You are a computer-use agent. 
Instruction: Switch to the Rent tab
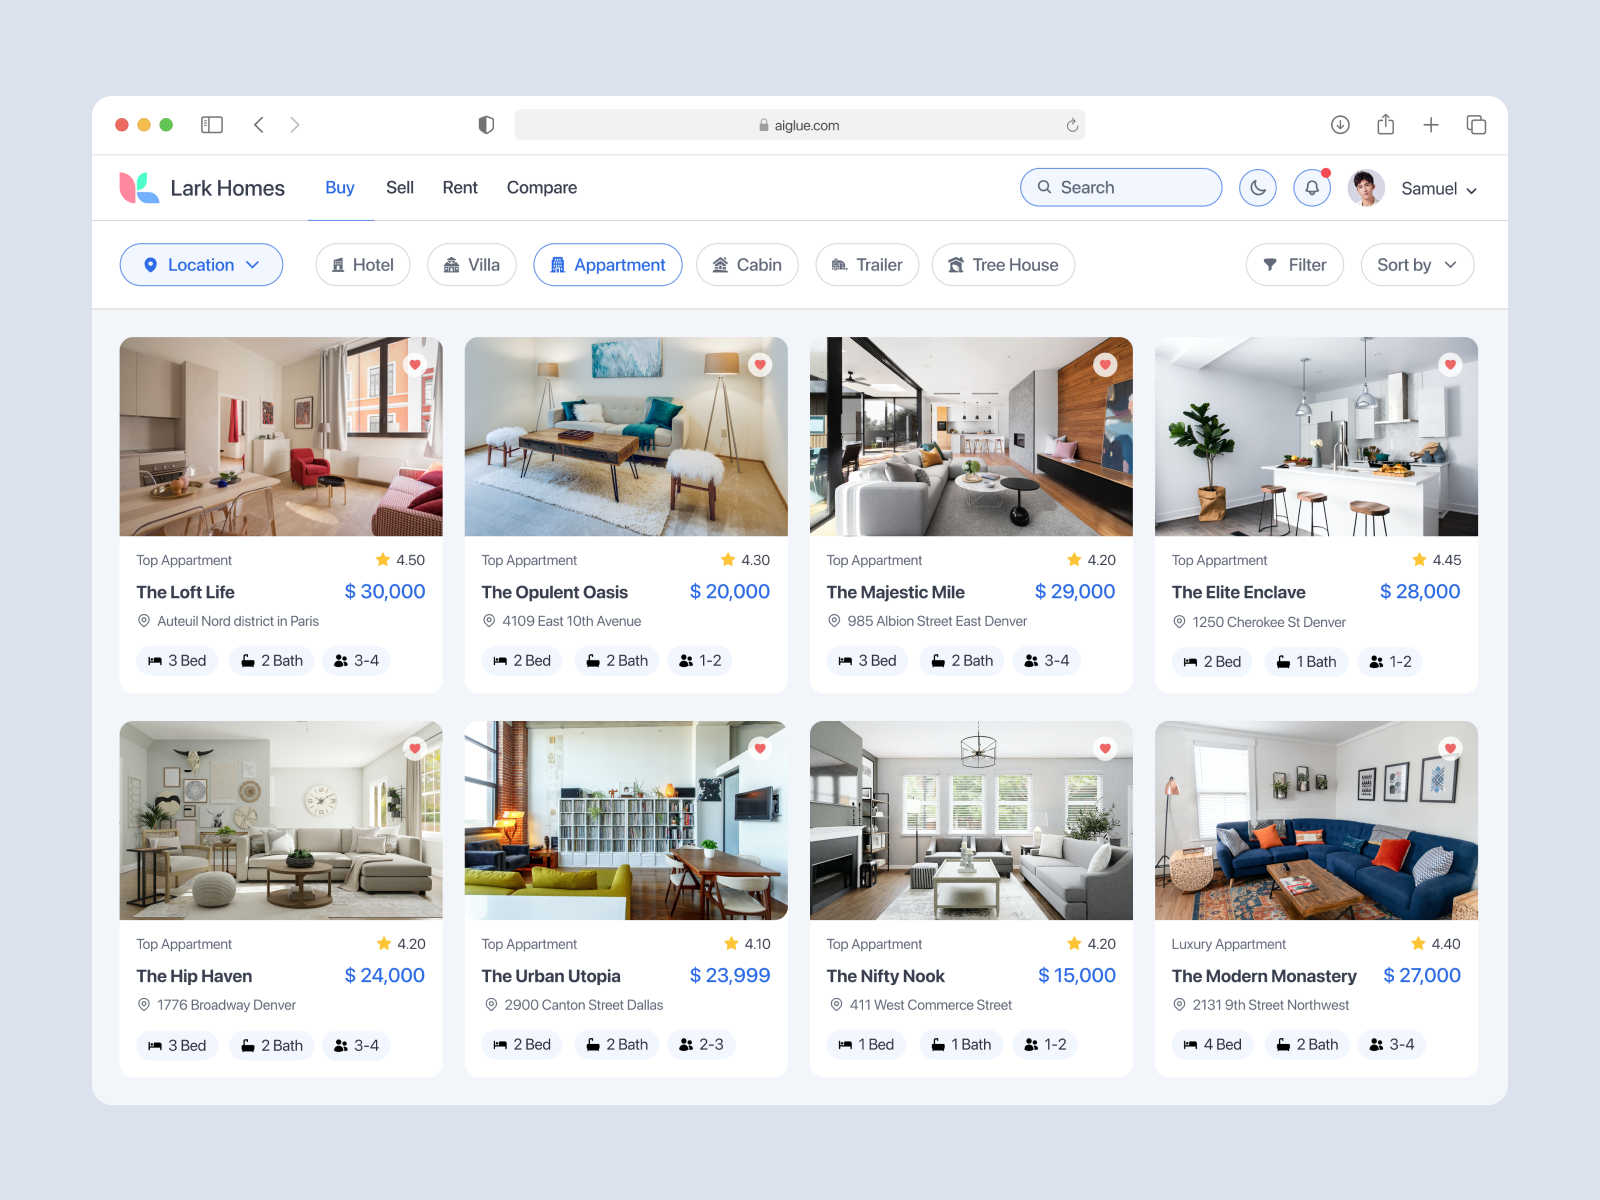(460, 187)
